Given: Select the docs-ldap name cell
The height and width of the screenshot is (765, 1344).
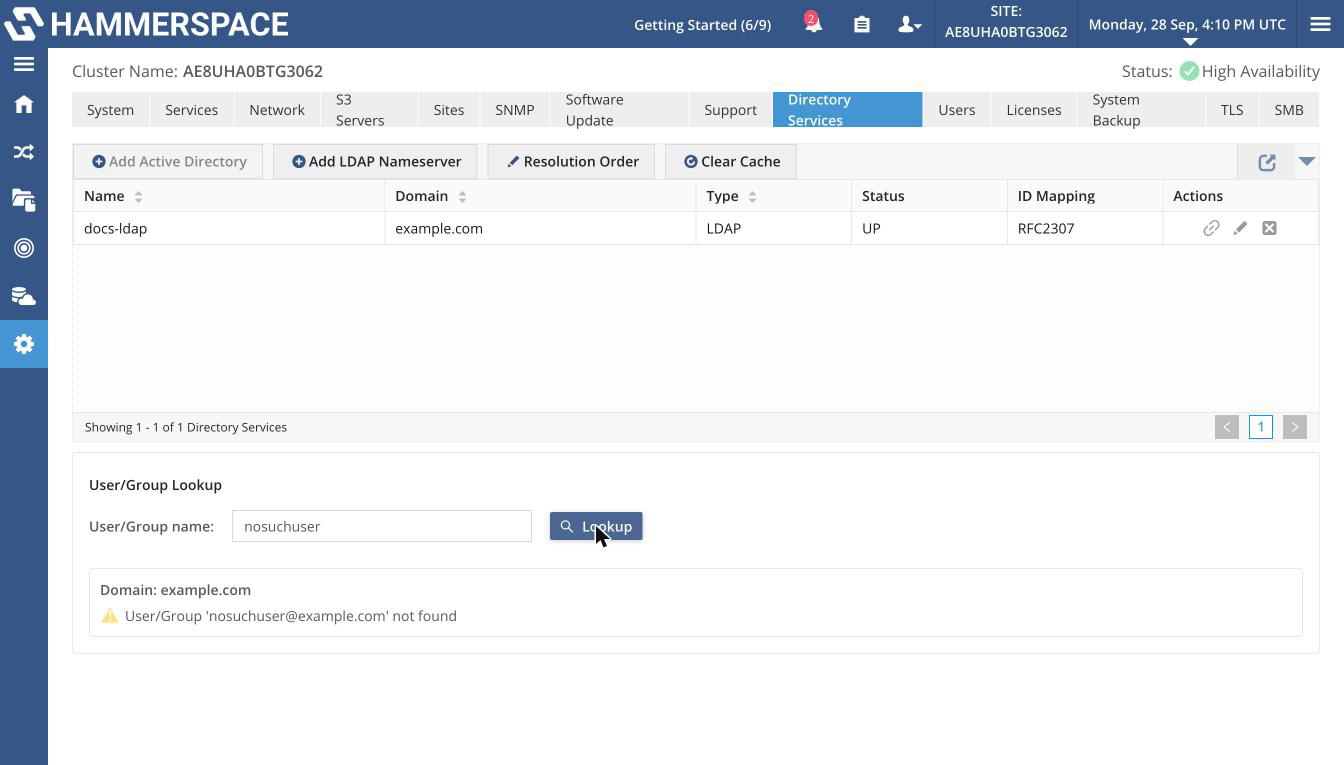Looking at the screenshot, I should (229, 228).
